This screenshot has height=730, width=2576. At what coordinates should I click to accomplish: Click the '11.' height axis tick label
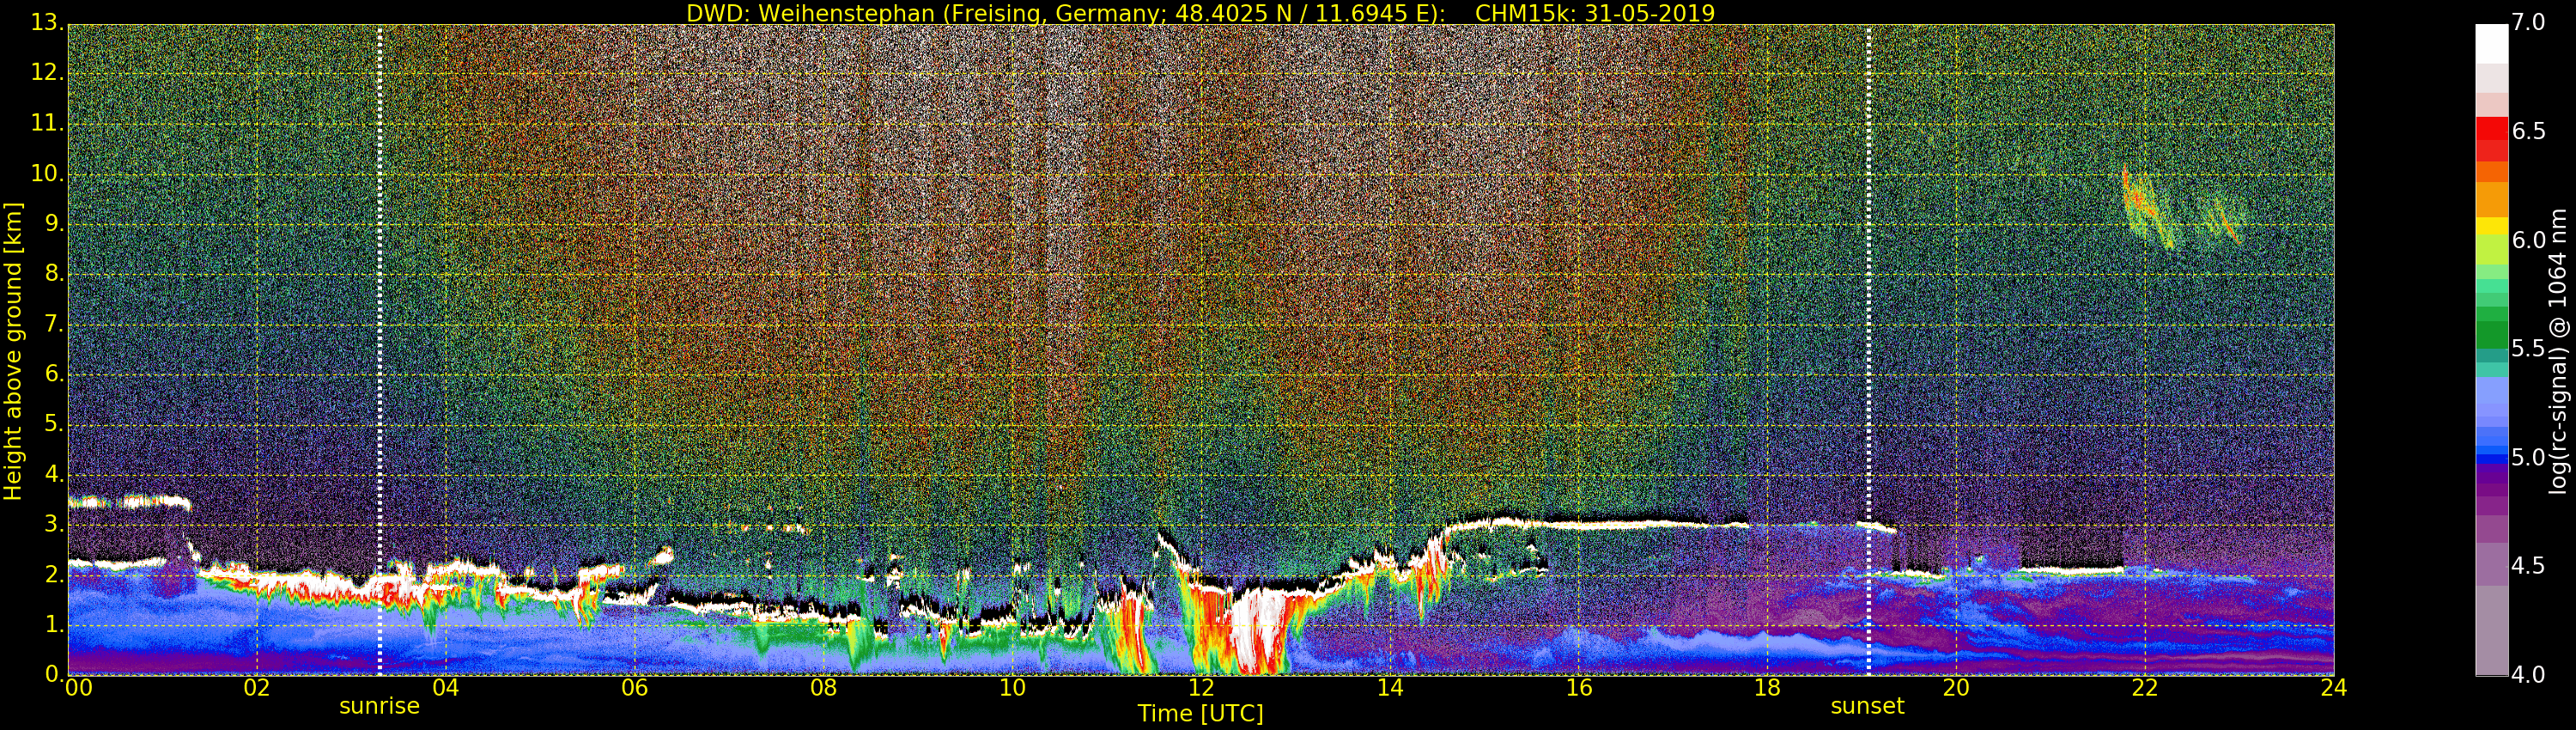pos(47,123)
